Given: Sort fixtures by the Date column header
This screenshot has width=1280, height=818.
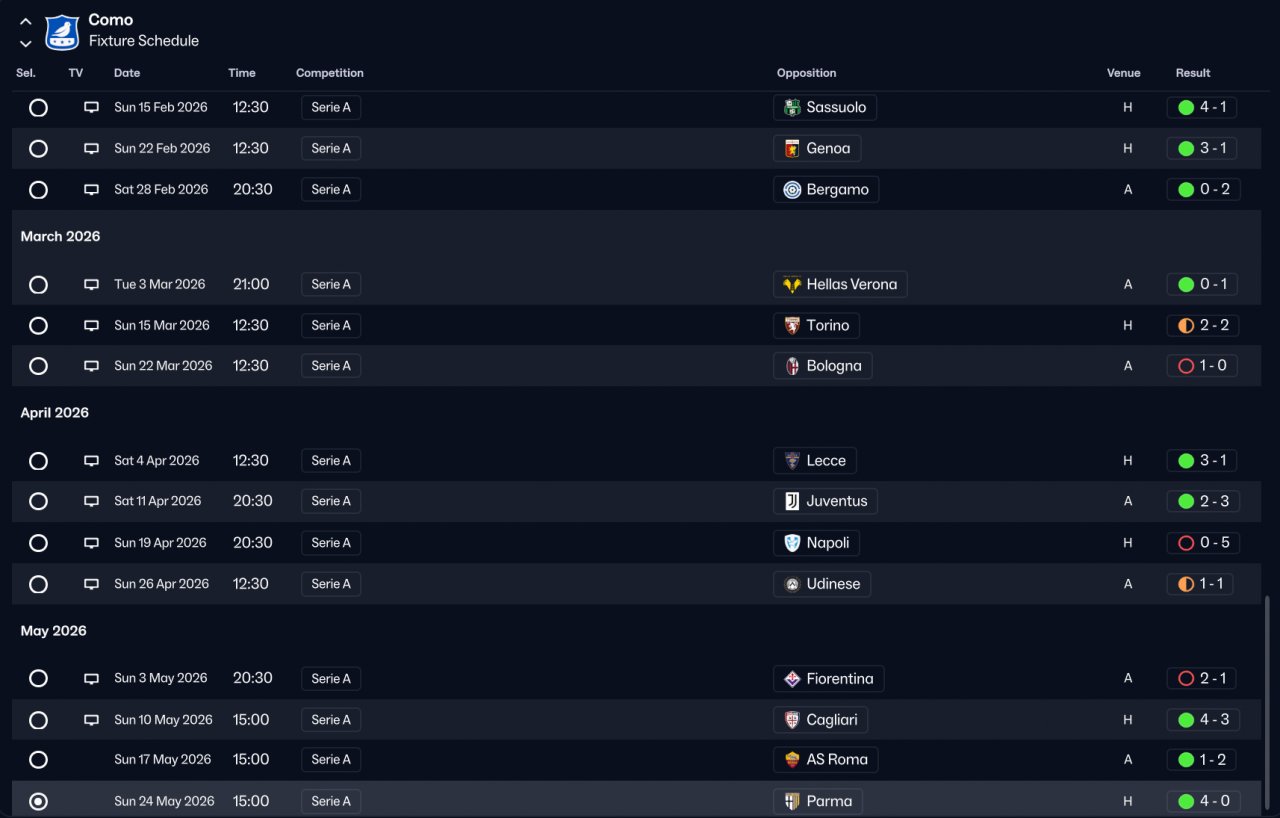Looking at the screenshot, I should [127, 73].
